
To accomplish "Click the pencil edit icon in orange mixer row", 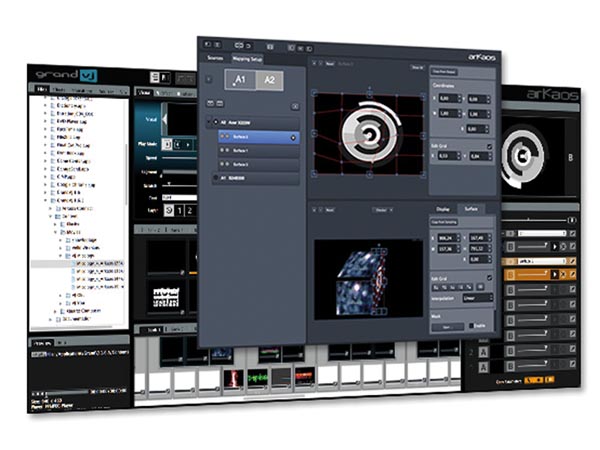I will coord(572,274).
